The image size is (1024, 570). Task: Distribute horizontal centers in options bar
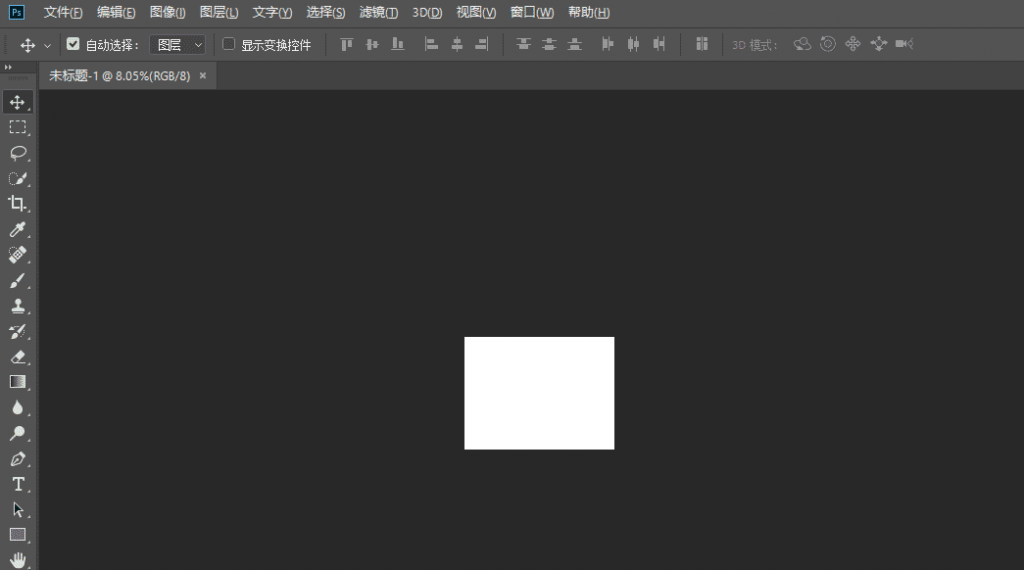point(633,44)
